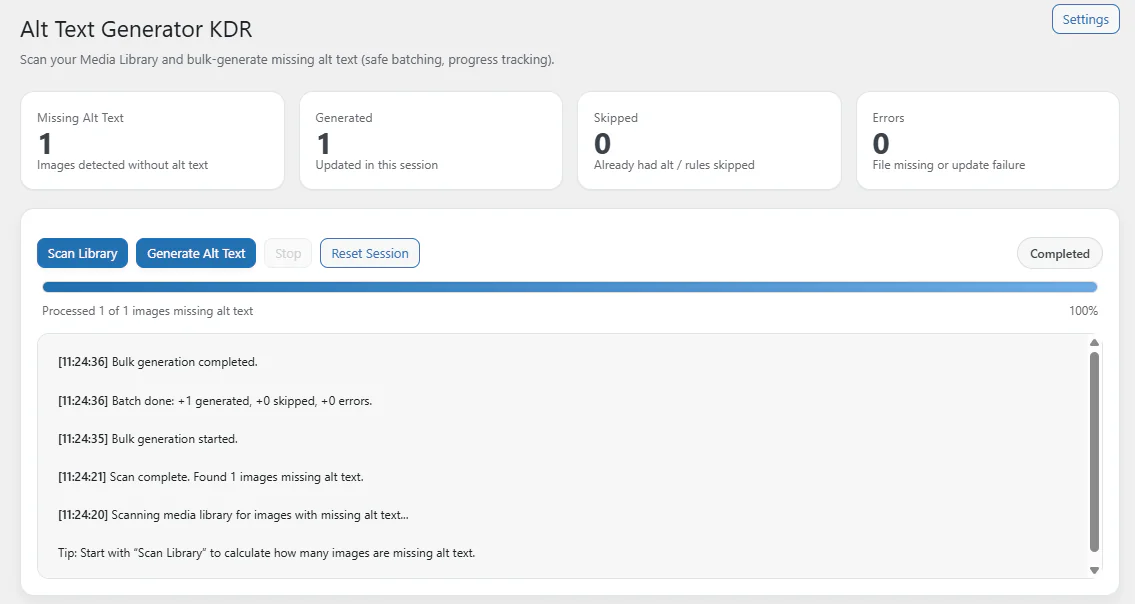This screenshot has height=604, width=1135.
Task: Click the log panel scrollbar thumb
Action: [x=1094, y=450]
